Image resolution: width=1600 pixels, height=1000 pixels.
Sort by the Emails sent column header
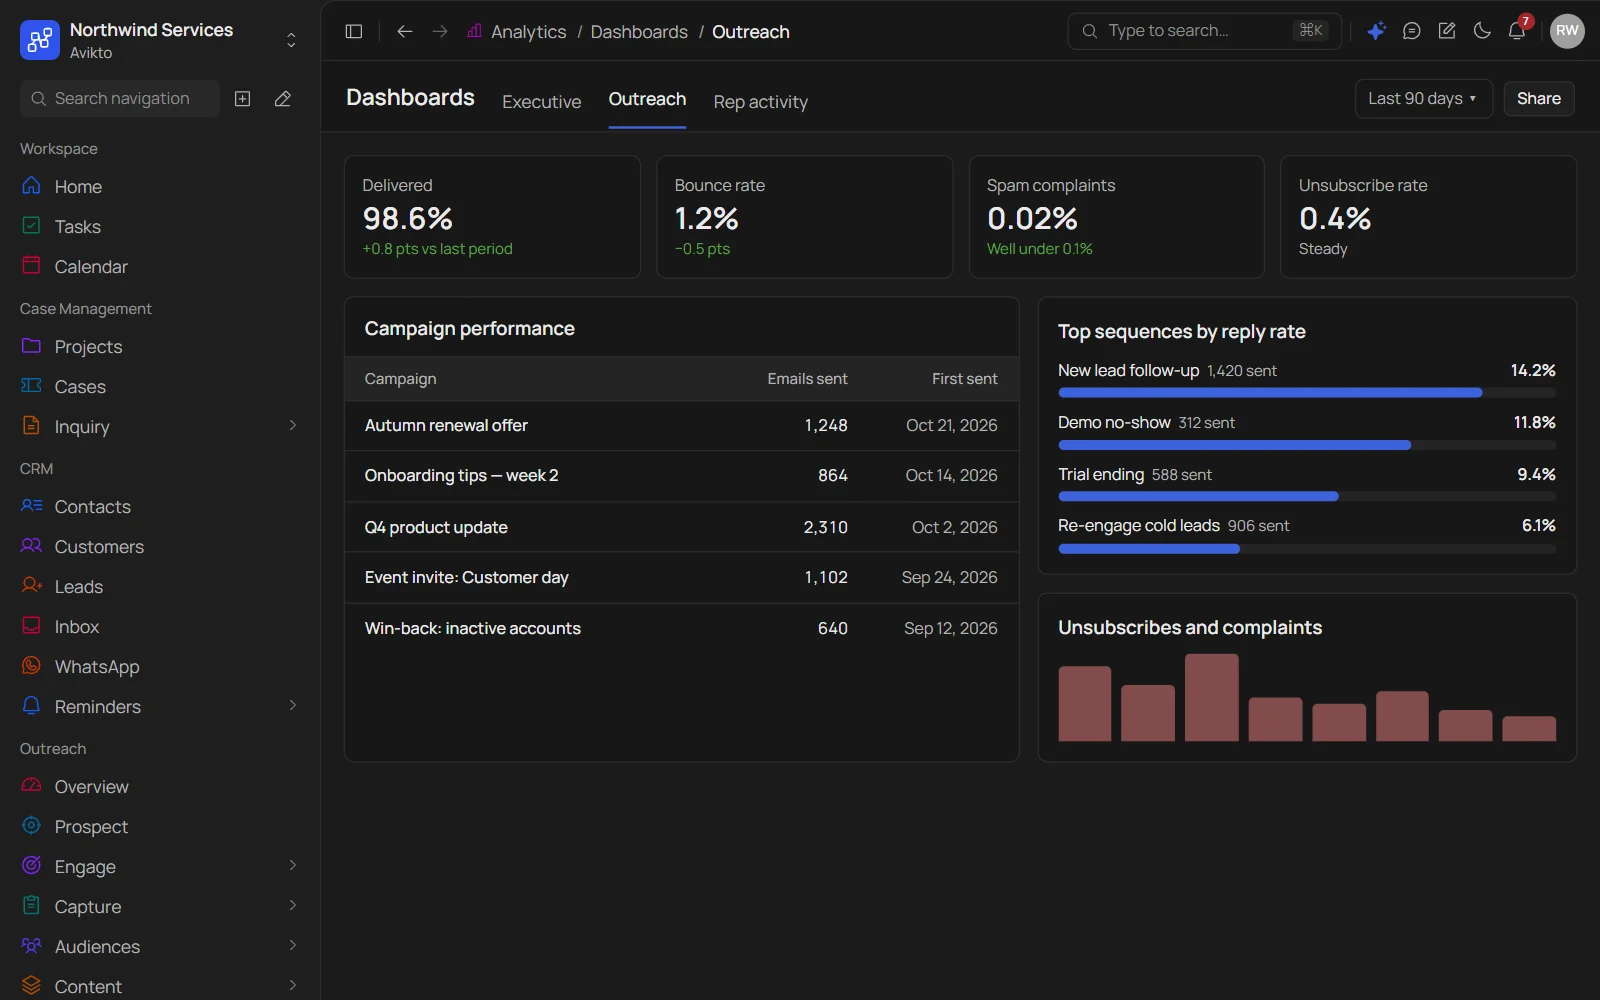click(x=807, y=379)
